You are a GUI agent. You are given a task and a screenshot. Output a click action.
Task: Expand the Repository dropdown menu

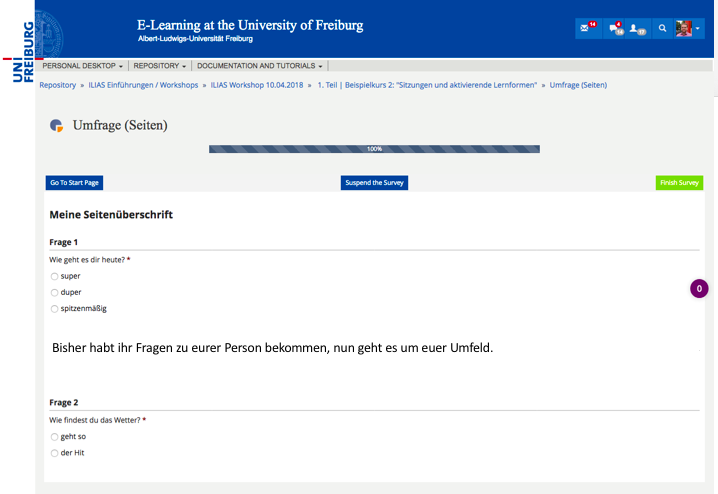pyautogui.click(x=160, y=66)
